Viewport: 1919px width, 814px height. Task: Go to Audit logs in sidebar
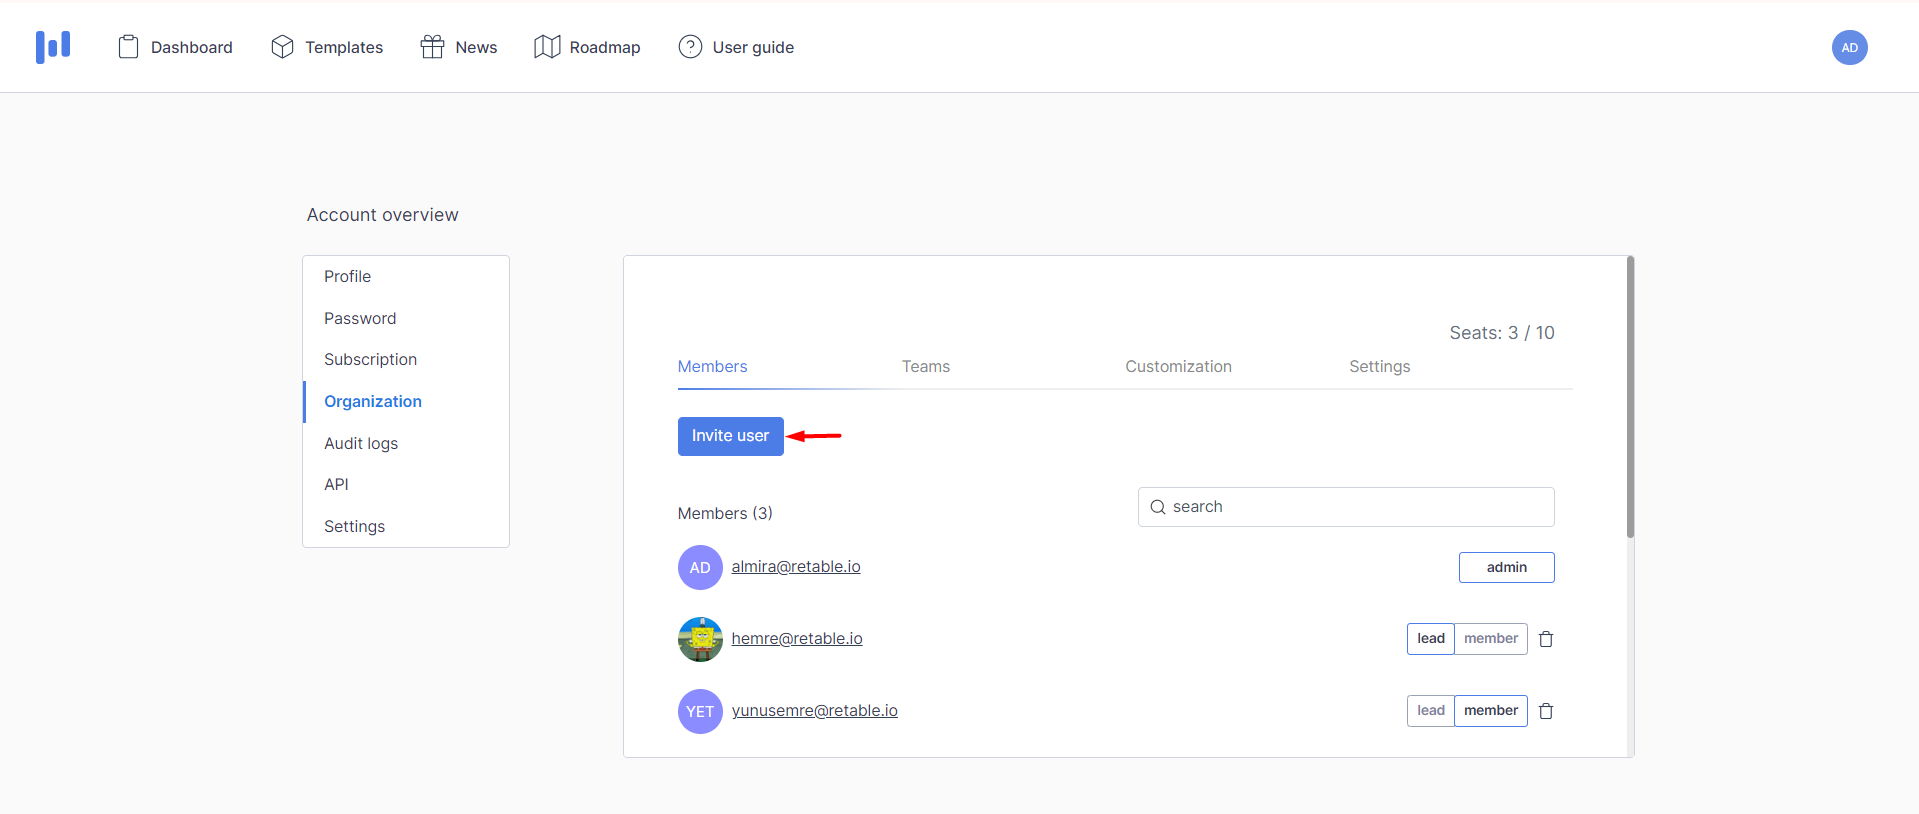361,443
